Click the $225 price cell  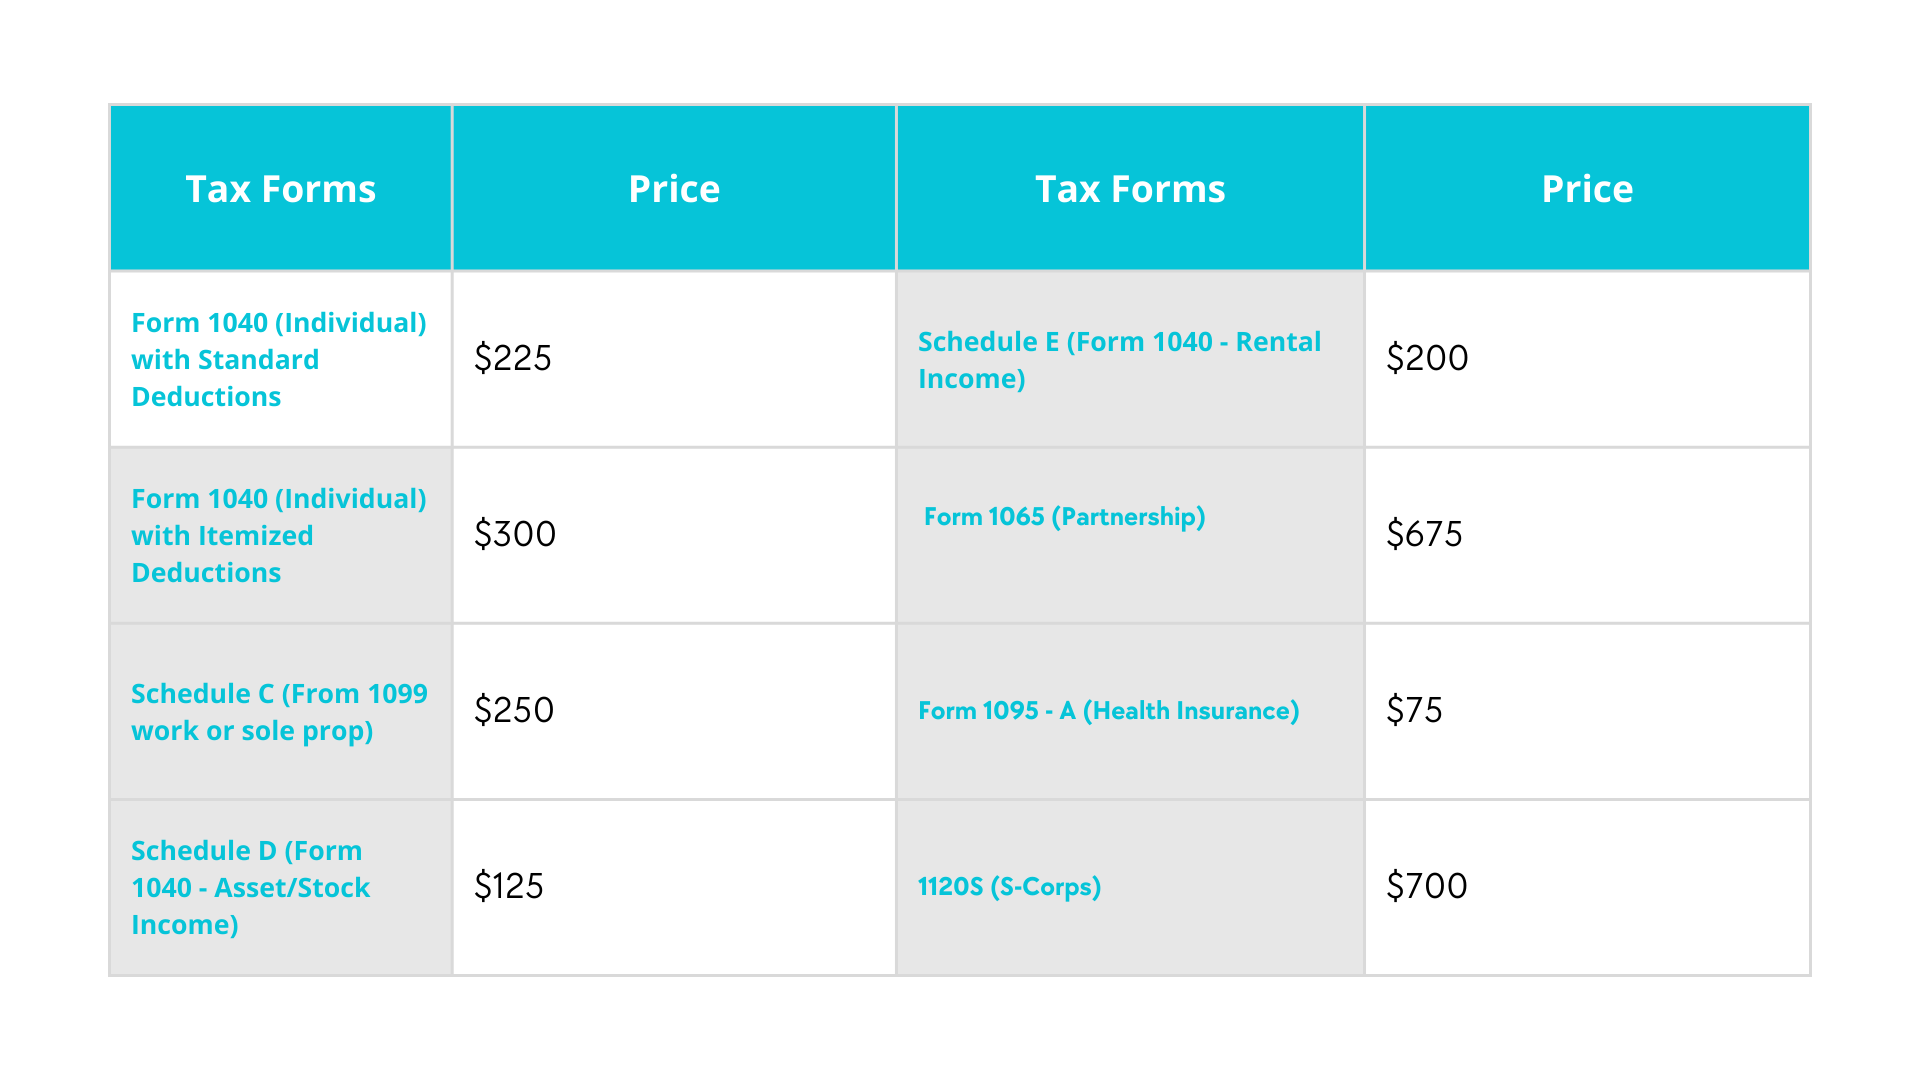coord(674,359)
